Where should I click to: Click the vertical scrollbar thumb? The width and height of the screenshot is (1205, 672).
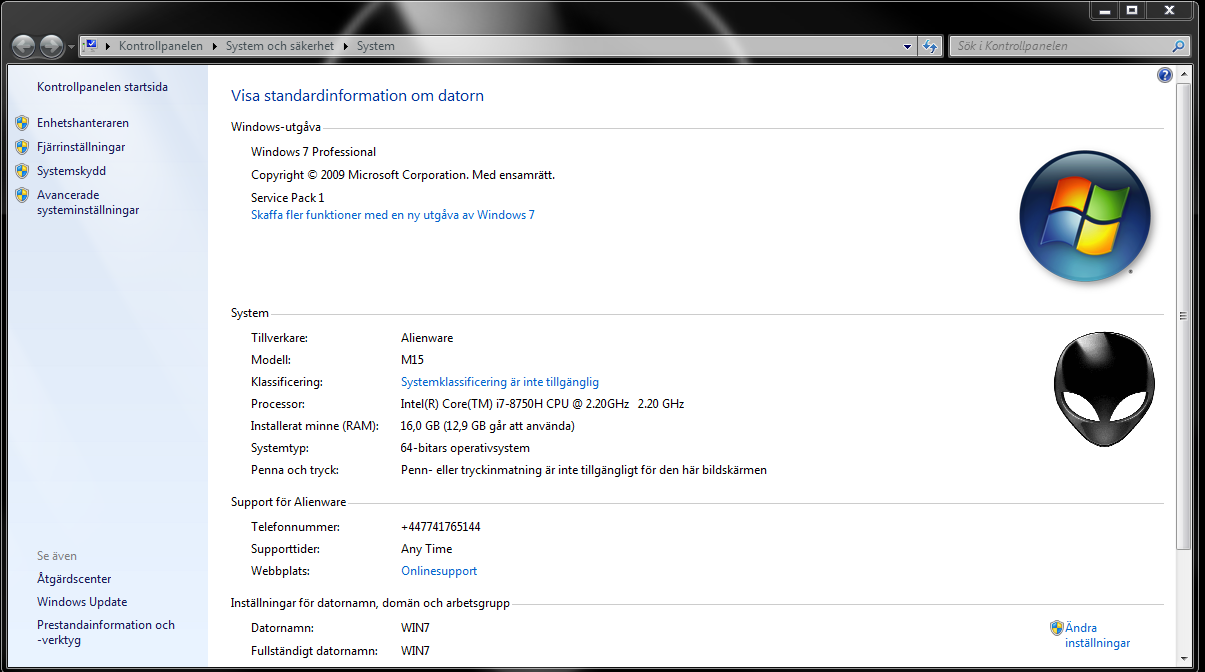(x=1184, y=315)
